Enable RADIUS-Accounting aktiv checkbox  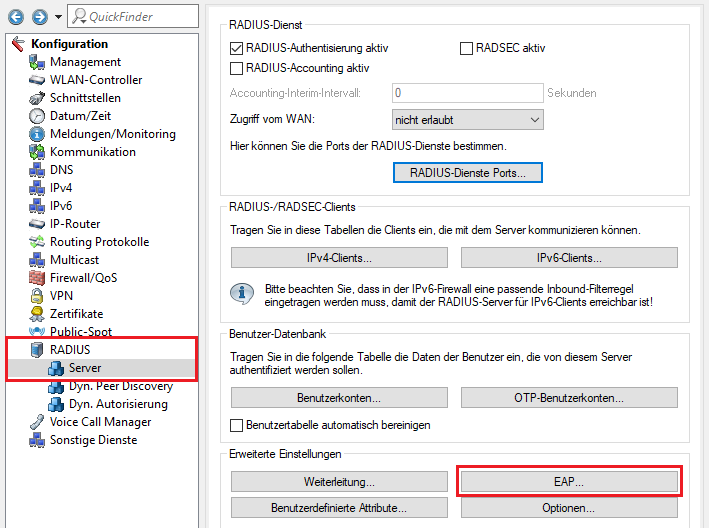point(236,68)
